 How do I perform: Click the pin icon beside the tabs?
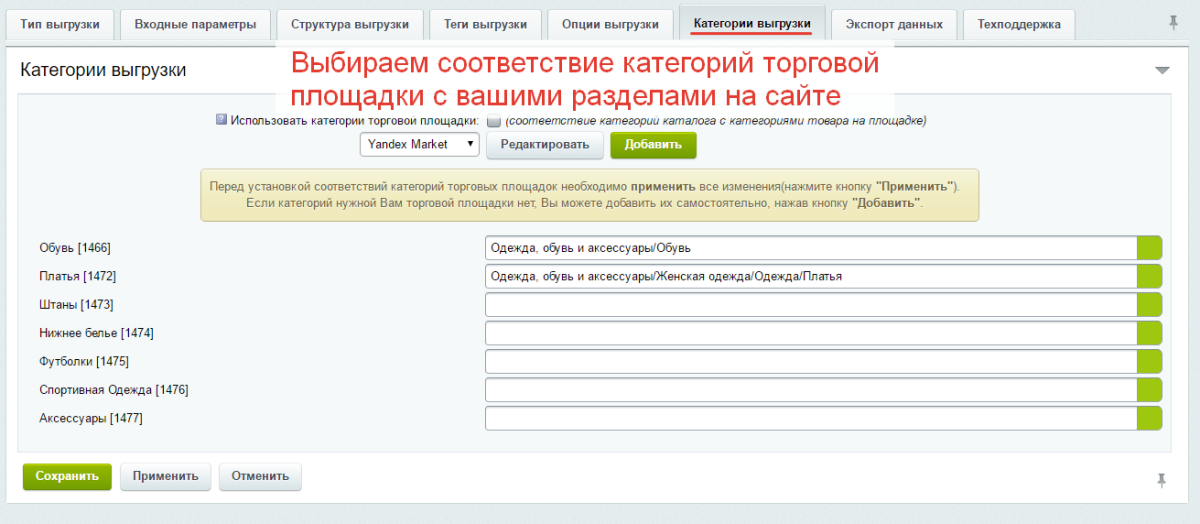(x=1173, y=23)
